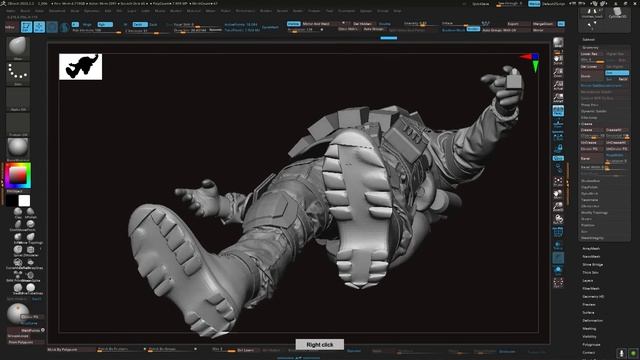The width and height of the screenshot is (640, 360).
Task: Click the CreaseAll button
Action: click(x=617, y=130)
